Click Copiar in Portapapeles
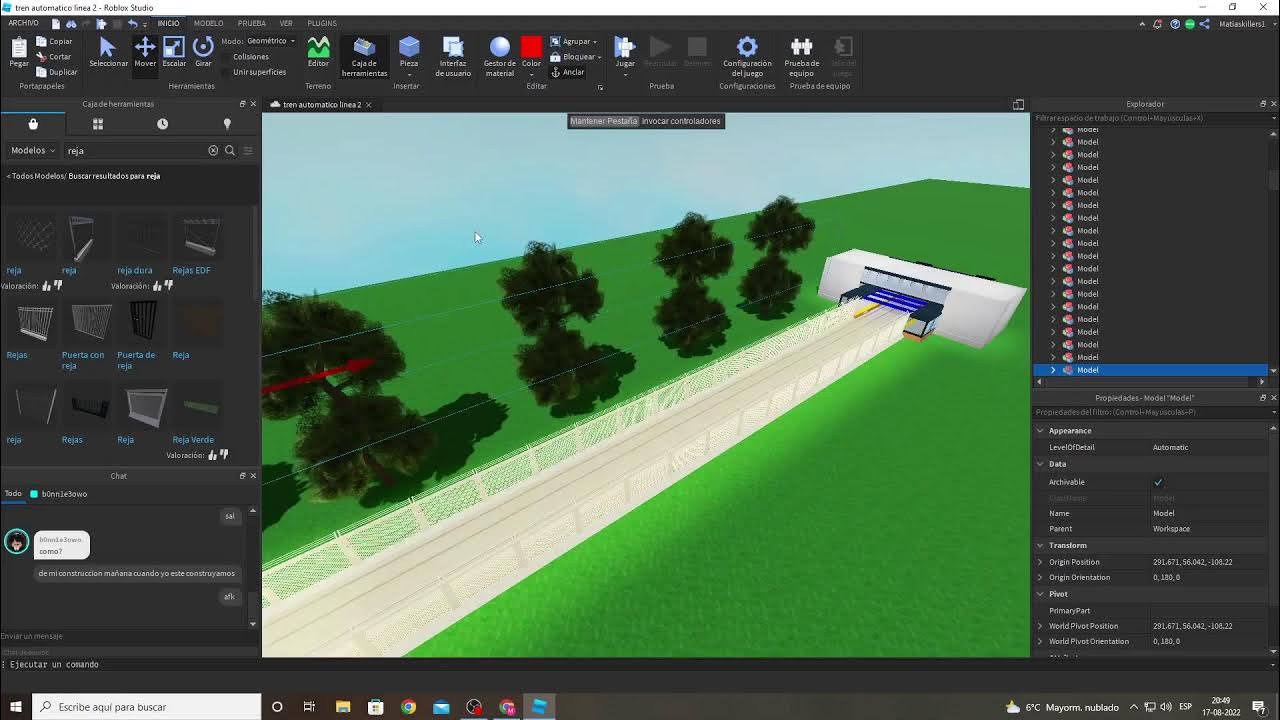This screenshot has width=1280, height=720. 55,41
